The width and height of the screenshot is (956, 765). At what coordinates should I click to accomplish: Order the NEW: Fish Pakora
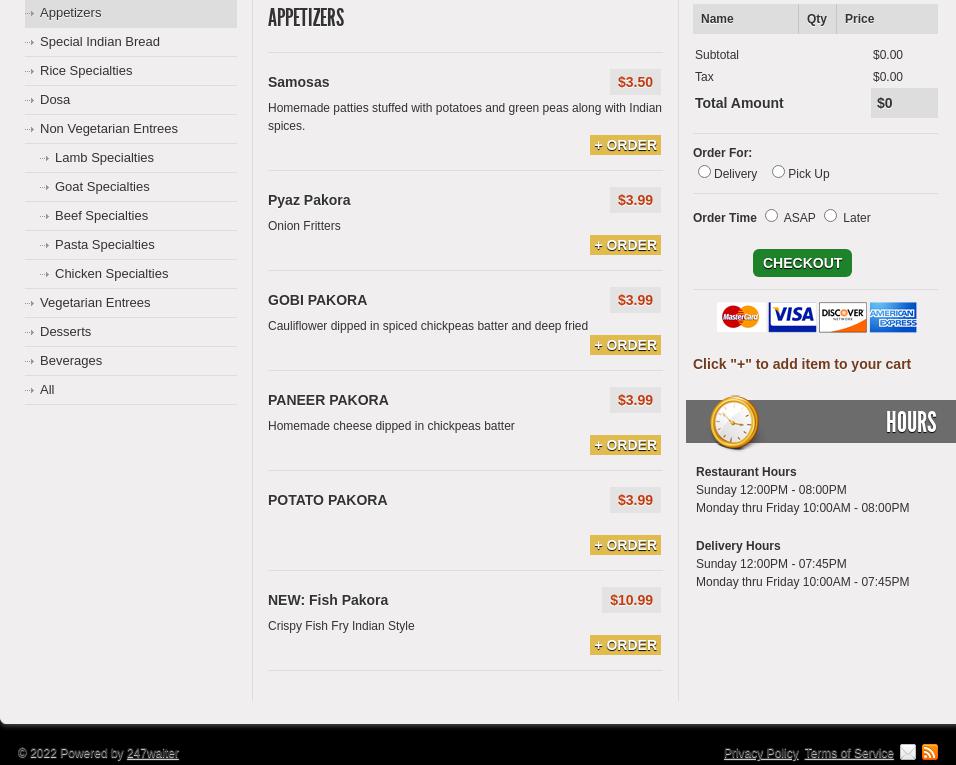(625, 645)
